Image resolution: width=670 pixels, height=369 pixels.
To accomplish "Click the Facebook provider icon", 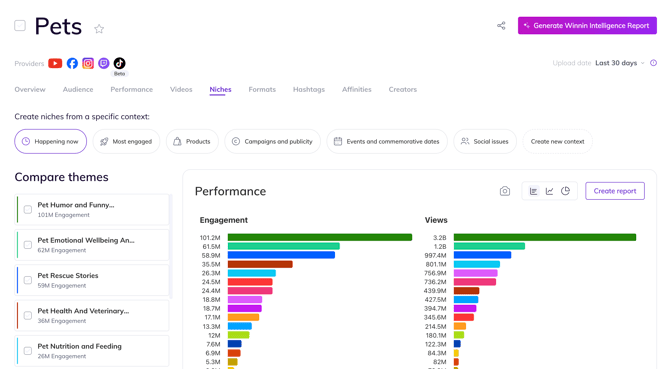I will point(72,63).
